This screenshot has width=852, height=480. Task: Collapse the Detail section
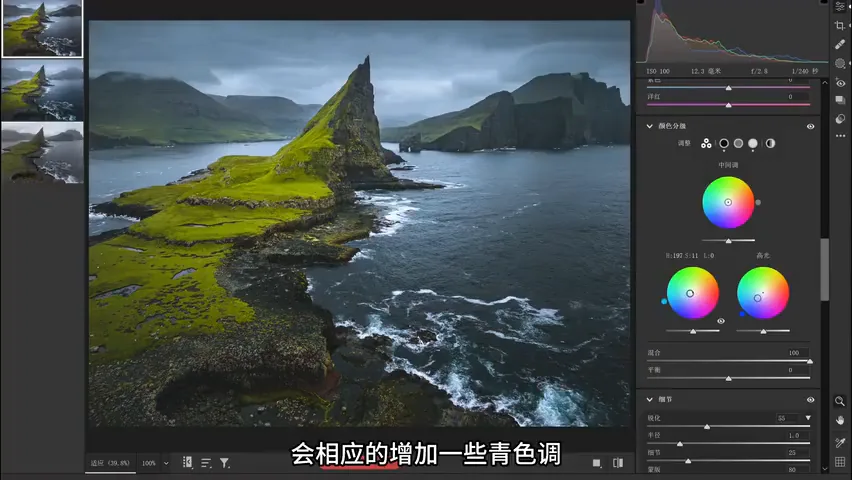pyautogui.click(x=649, y=400)
